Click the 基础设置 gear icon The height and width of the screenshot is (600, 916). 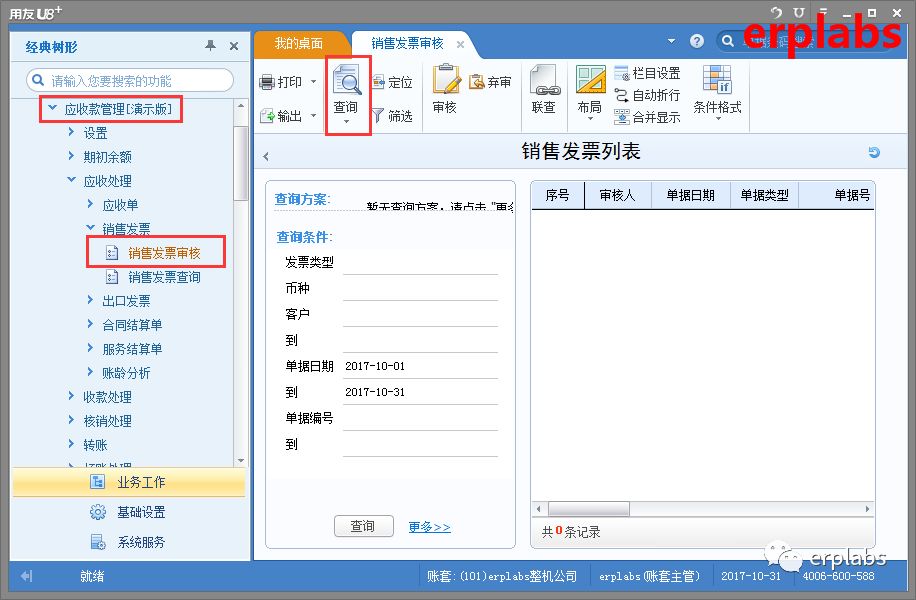click(x=98, y=512)
